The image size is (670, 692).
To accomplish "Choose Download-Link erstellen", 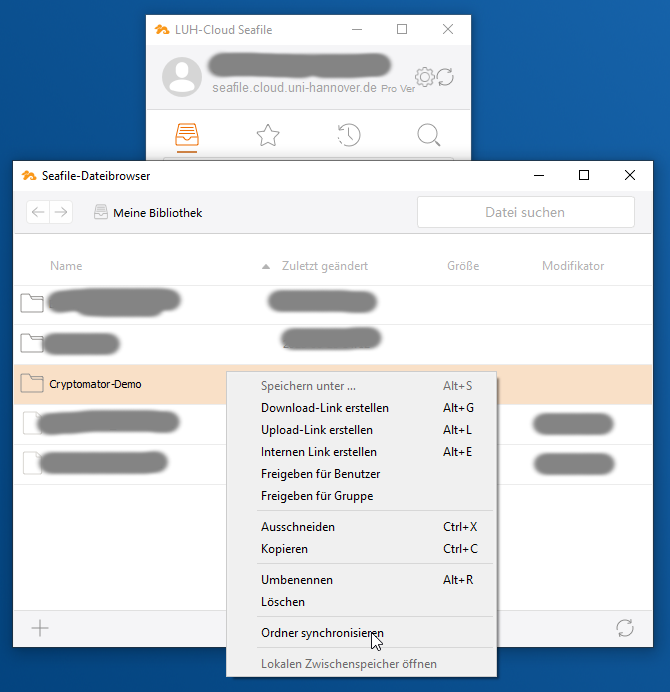I will coord(362,408).
